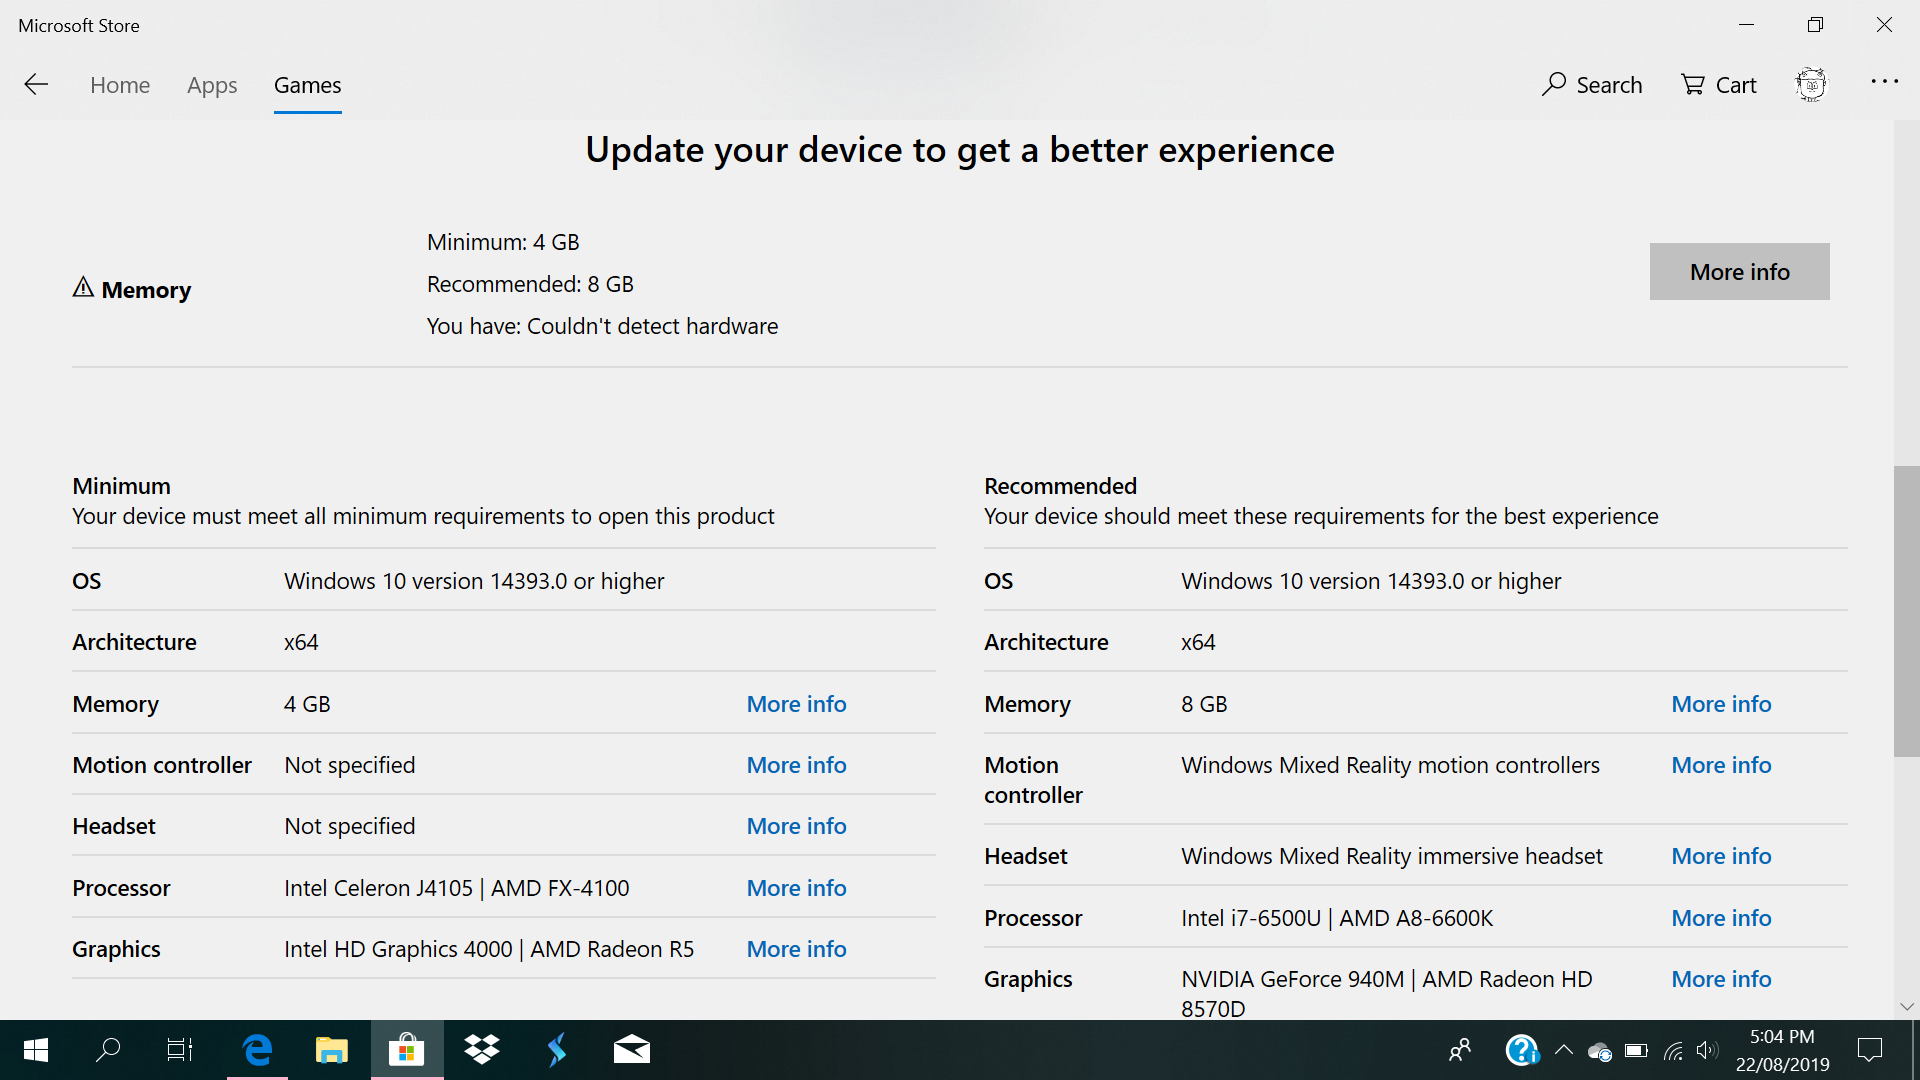
Task: Open More info for recommended Memory 8 GB
Action: pos(1722,704)
